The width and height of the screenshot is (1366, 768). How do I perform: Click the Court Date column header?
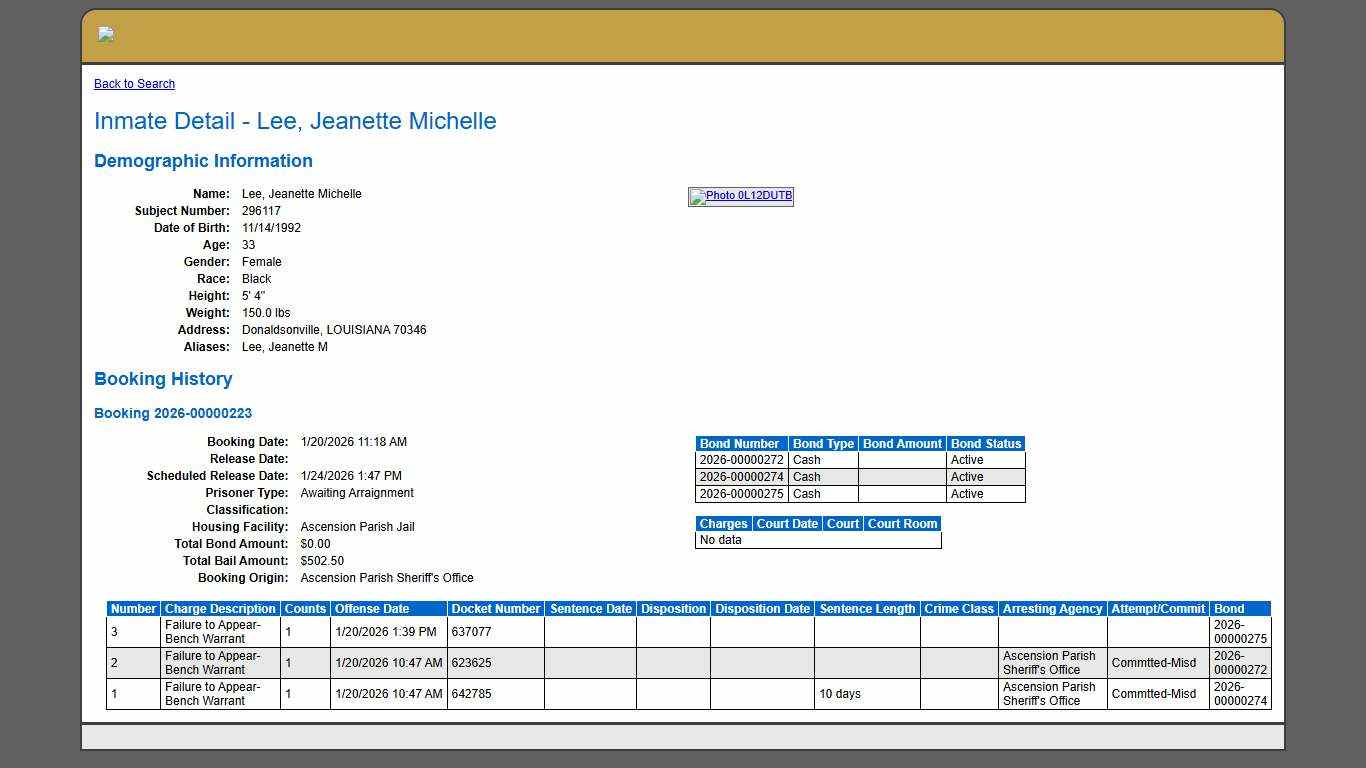click(x=787, y=524)
